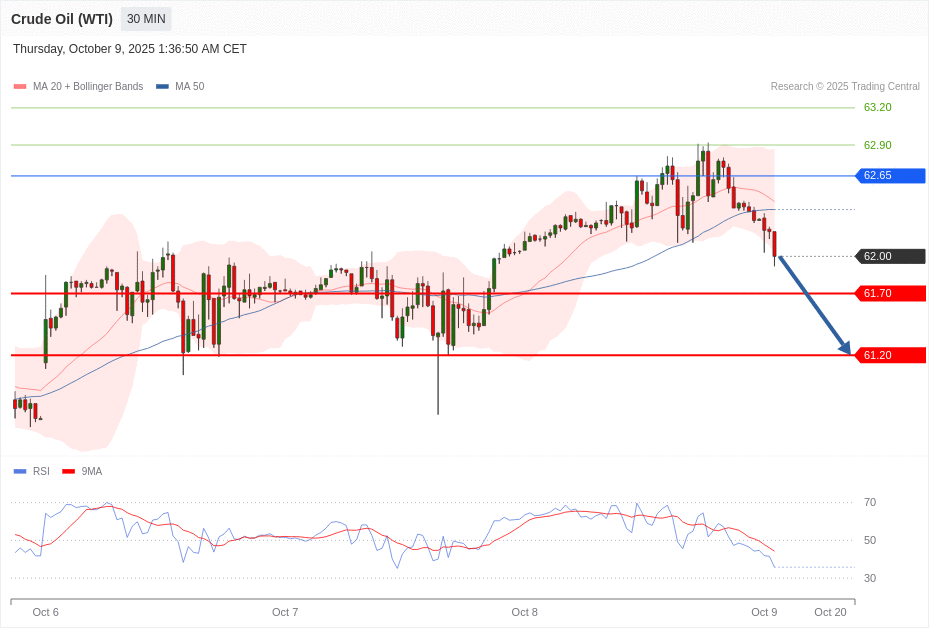
Task: Select the red 61.20 target price tag
Action: [x=890, y=355]
